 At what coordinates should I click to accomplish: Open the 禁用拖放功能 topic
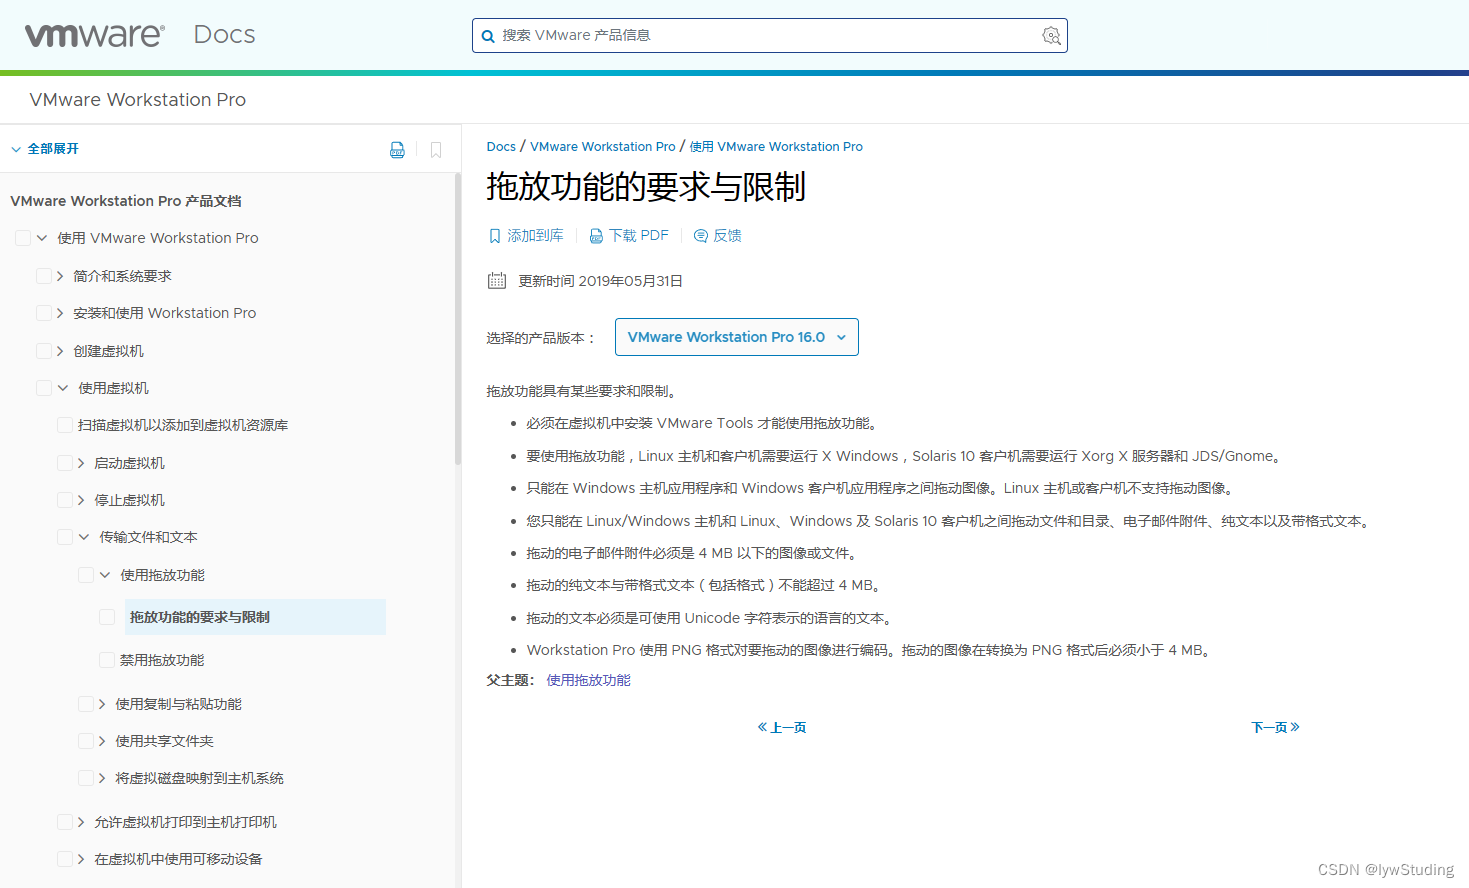[162, 660]
